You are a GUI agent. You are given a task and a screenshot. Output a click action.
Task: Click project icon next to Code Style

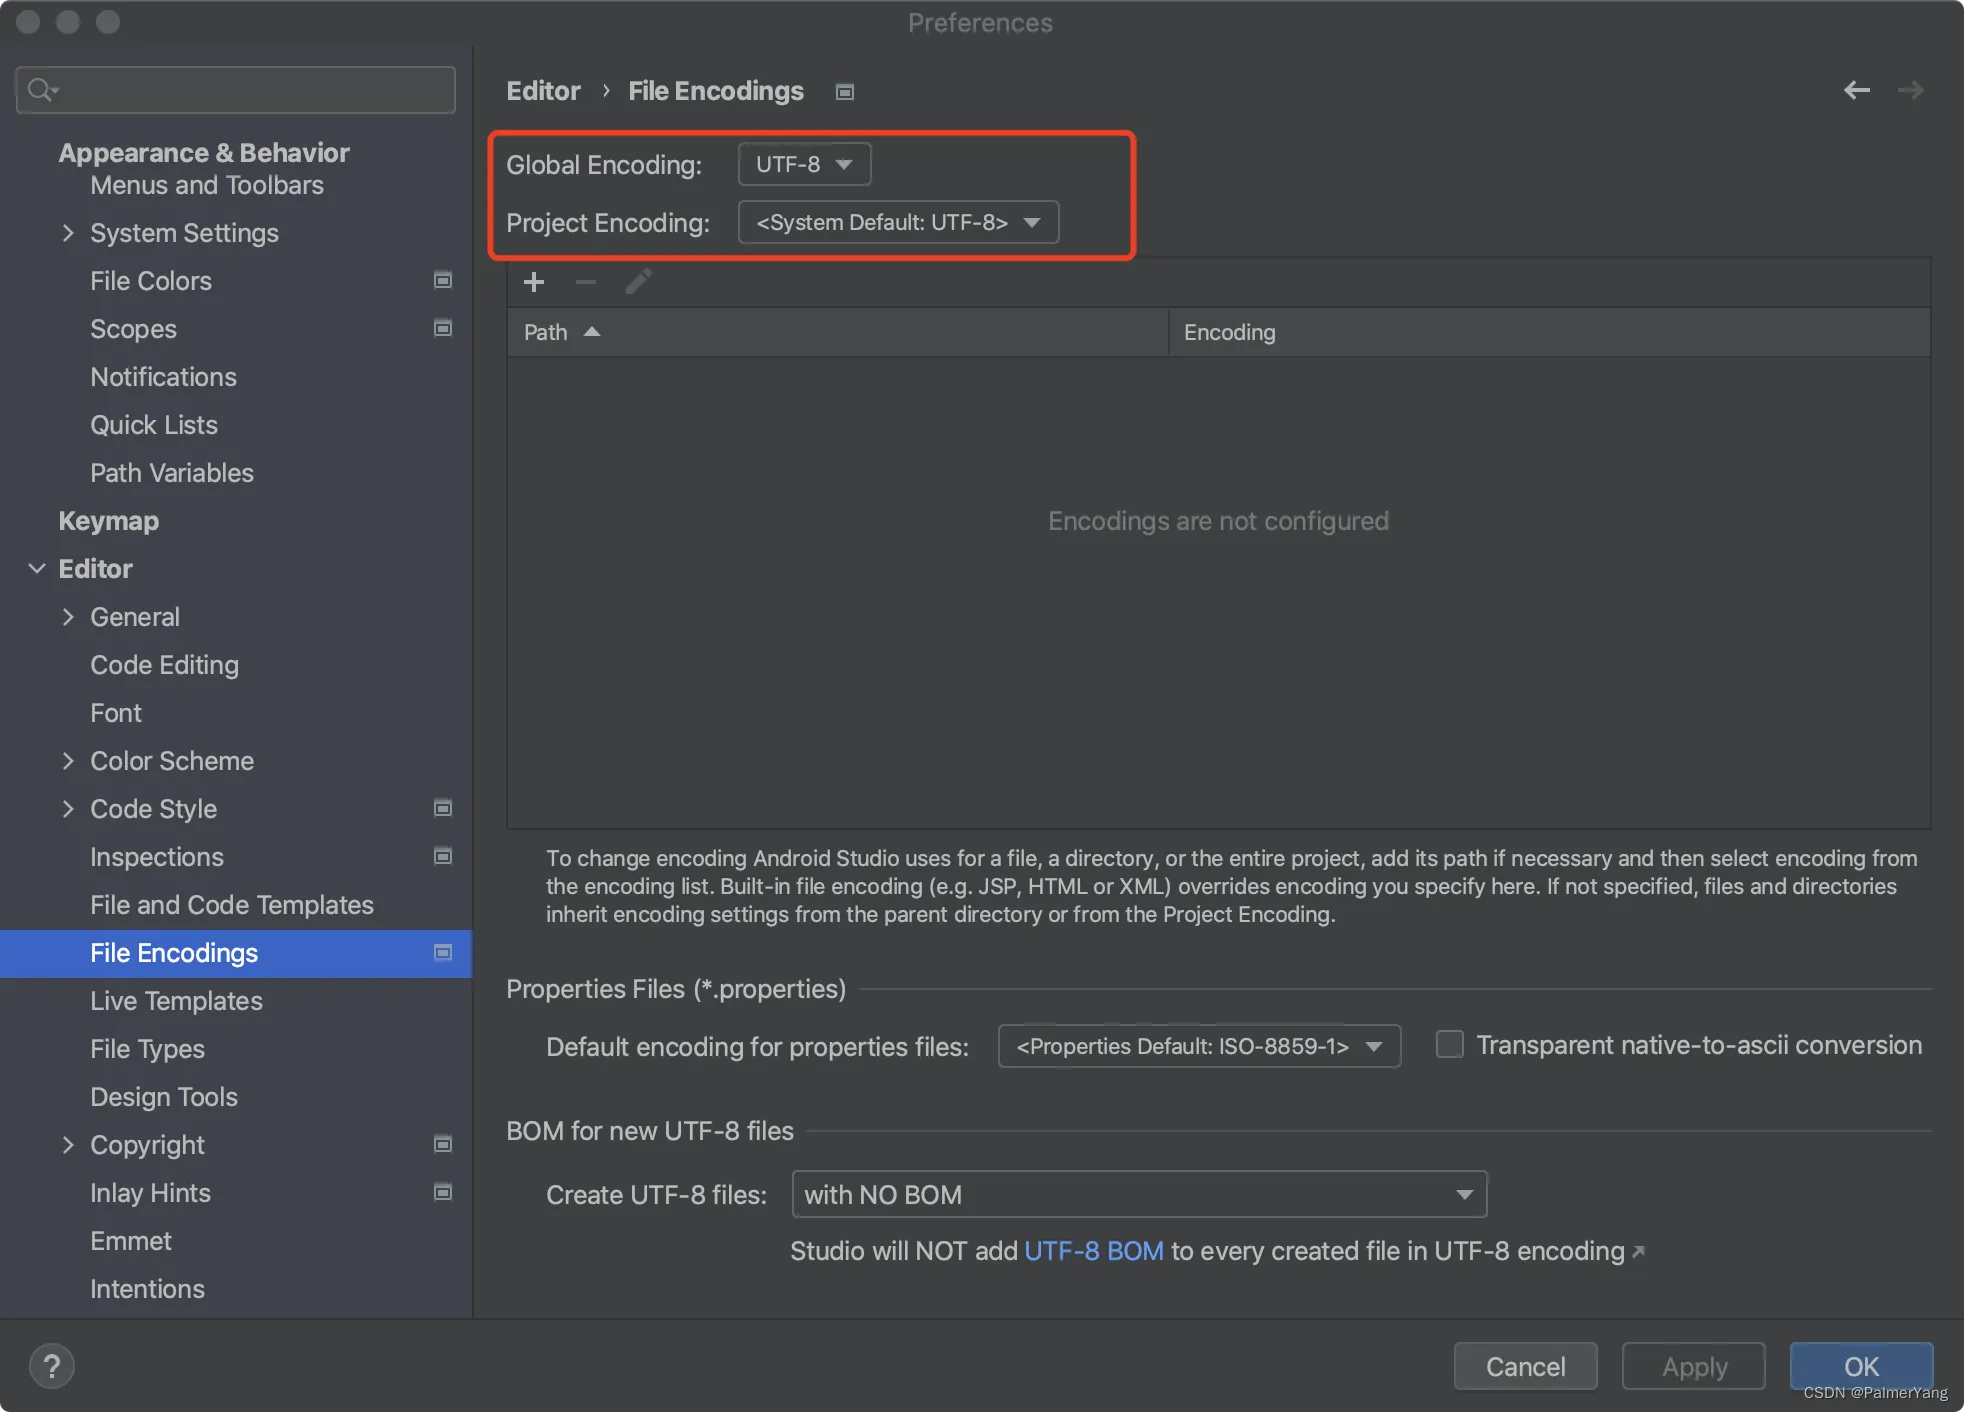[443, 809]
